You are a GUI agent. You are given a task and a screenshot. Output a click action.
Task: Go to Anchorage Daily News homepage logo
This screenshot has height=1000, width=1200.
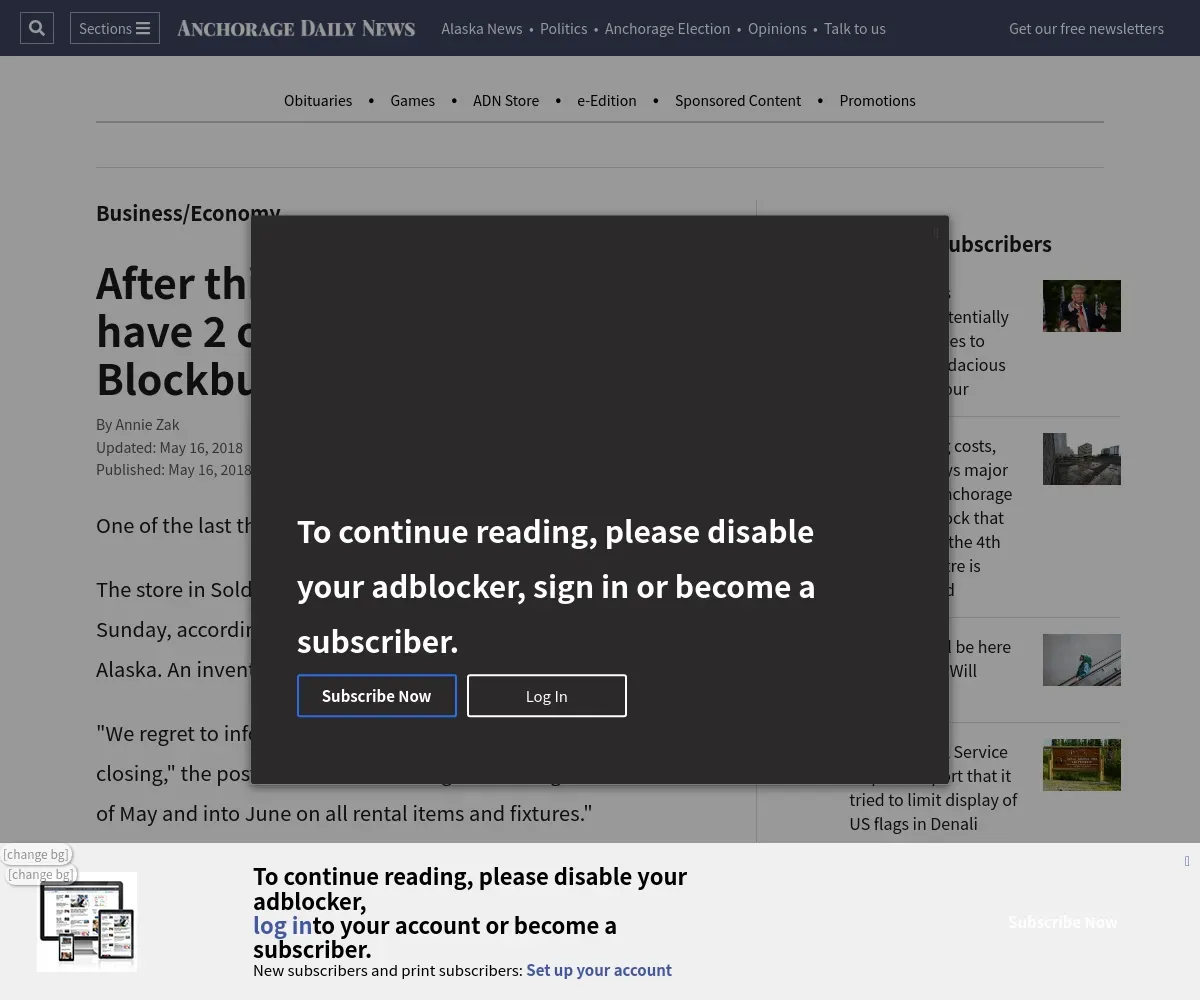coord(296,28)
